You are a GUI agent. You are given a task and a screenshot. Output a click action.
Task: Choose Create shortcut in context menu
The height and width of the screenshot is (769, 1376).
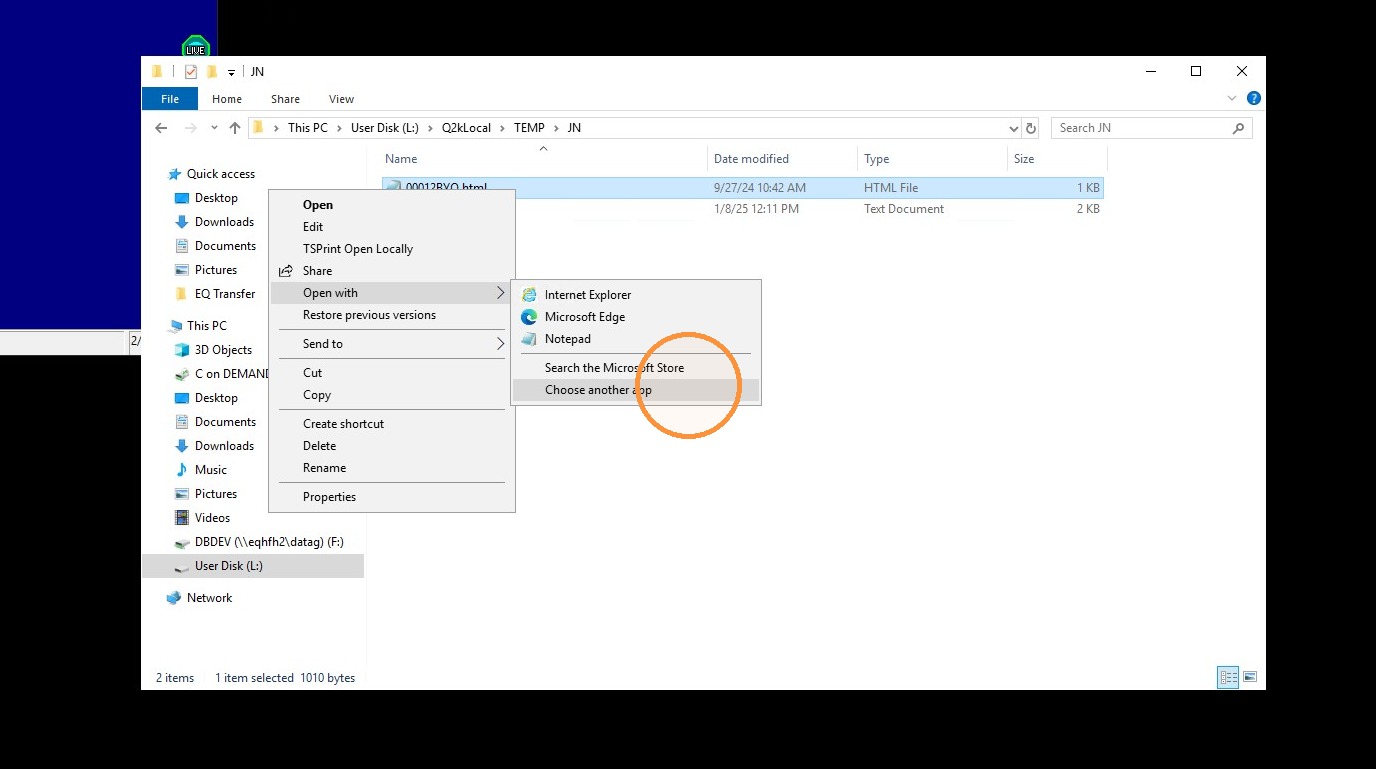point(392,424)
